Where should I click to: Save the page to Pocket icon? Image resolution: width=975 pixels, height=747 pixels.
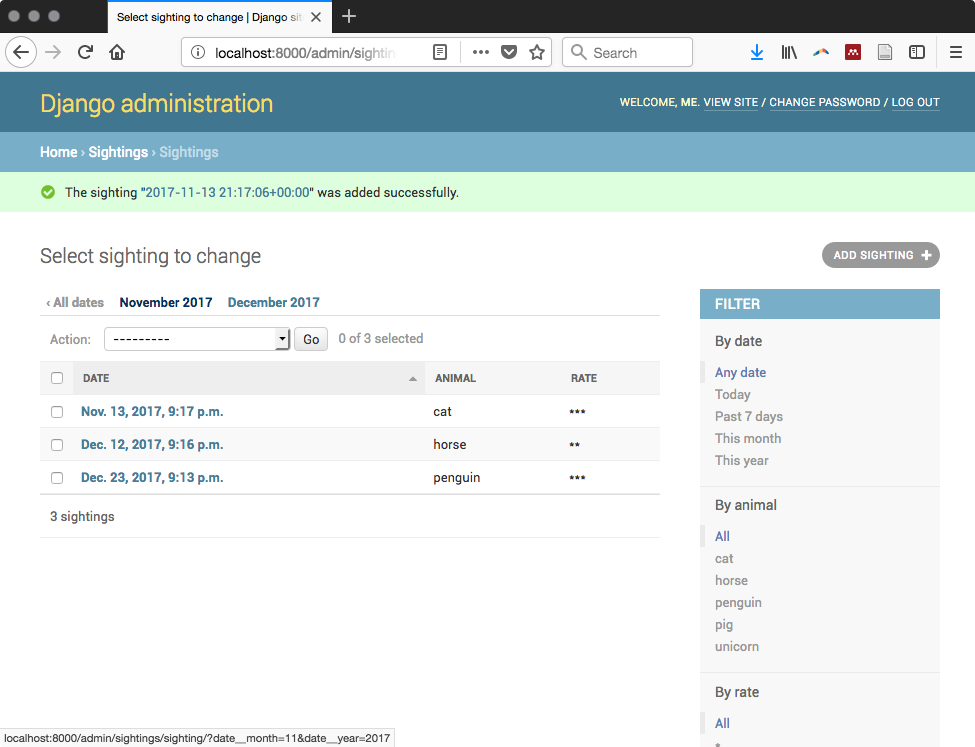point(509,53)
